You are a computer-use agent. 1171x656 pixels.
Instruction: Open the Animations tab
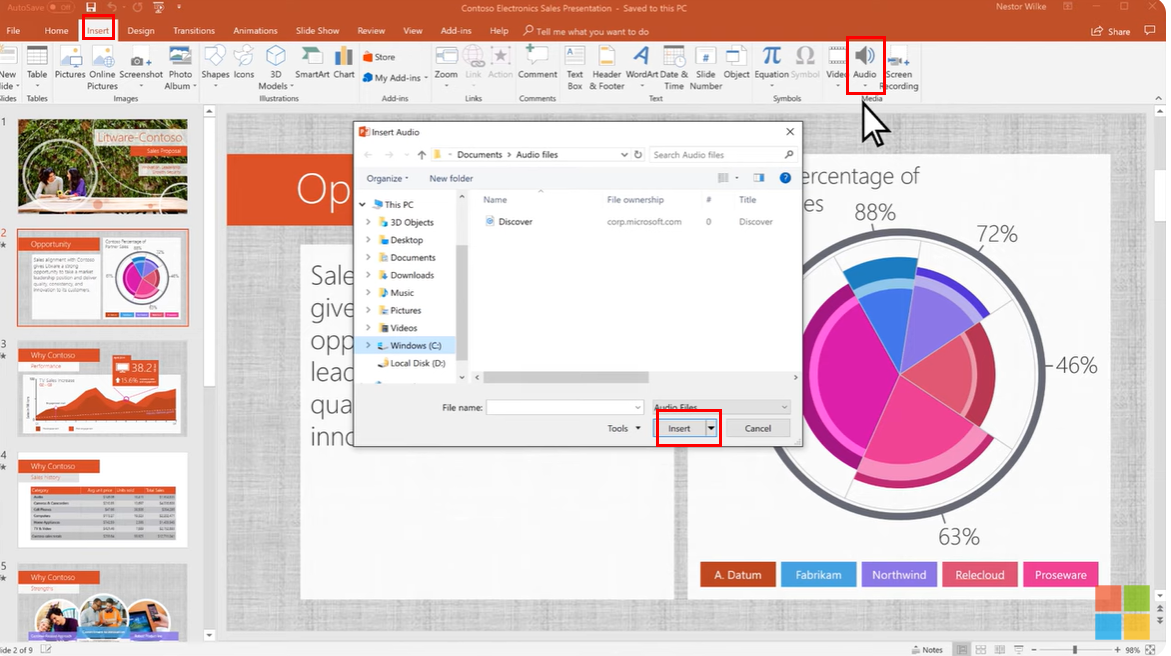[x=255, y=31]
